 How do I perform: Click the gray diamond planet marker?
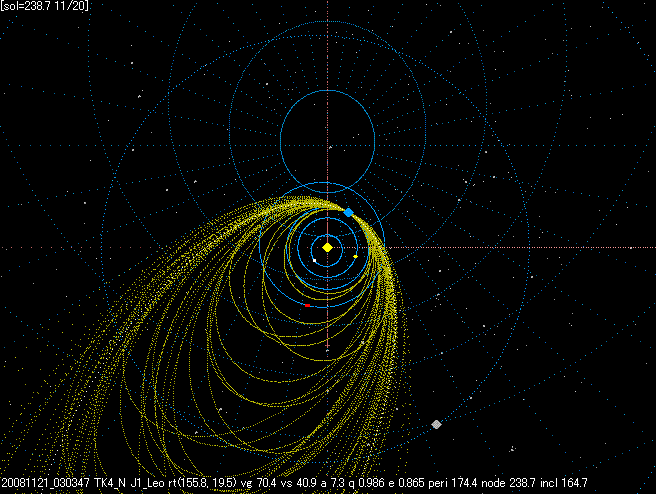436,425
